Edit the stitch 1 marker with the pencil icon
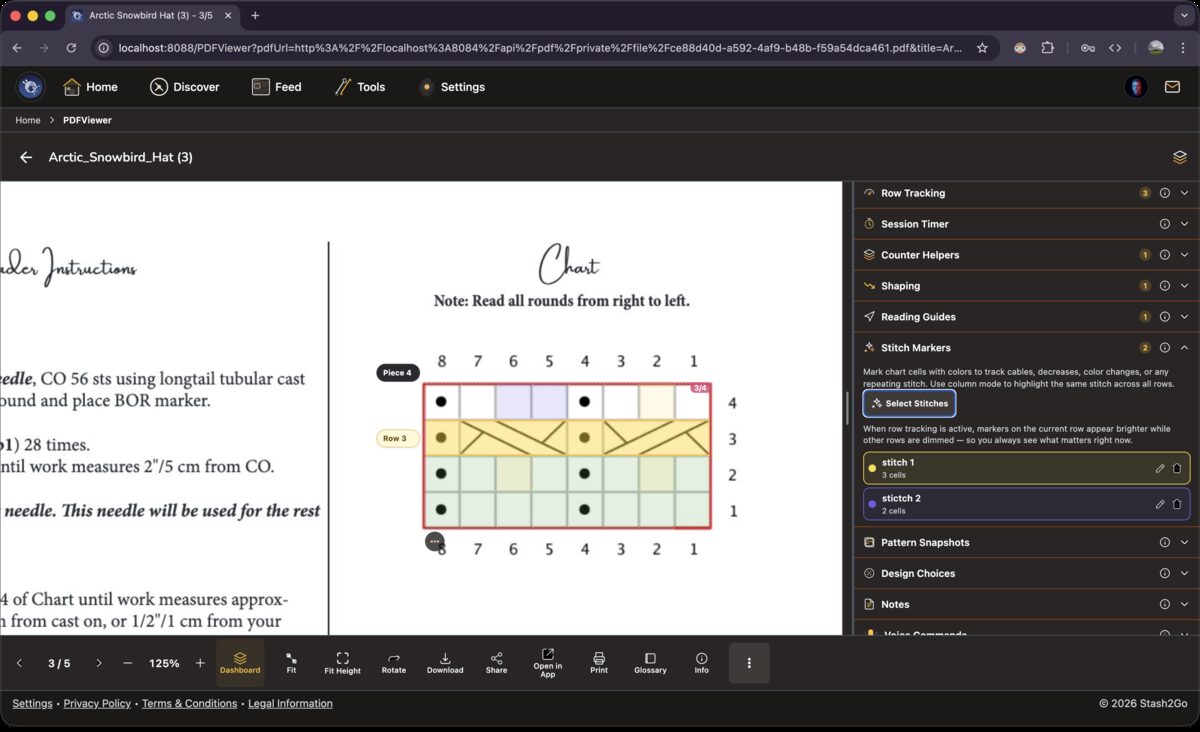Viewport: 1200px width, 732px height. click(x=1160, y=468)
